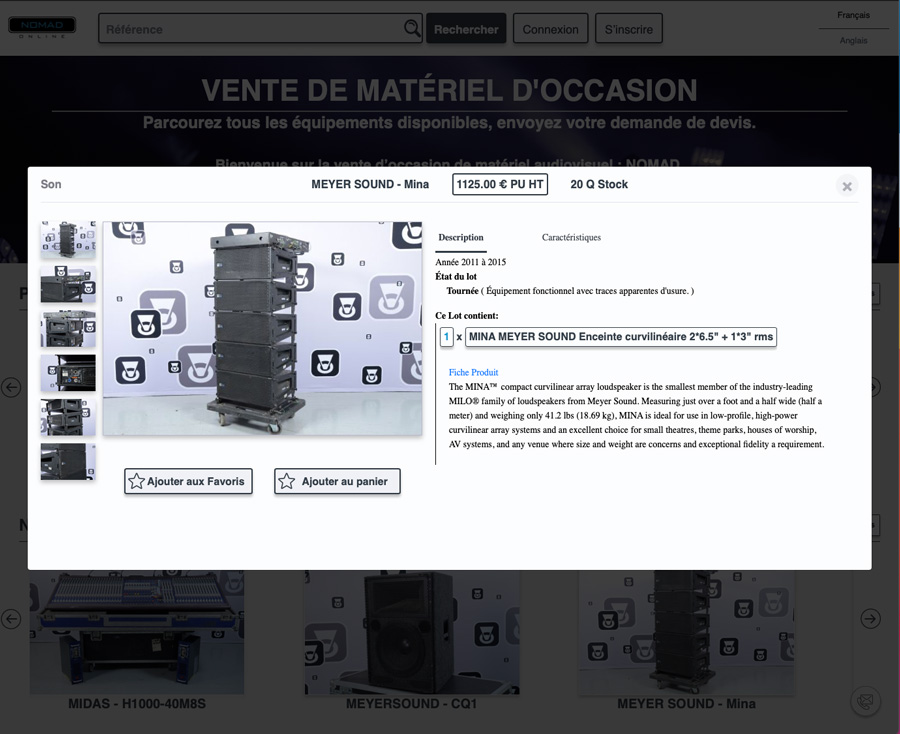Click the magnifier icon in the search field

tap(412, 28)
